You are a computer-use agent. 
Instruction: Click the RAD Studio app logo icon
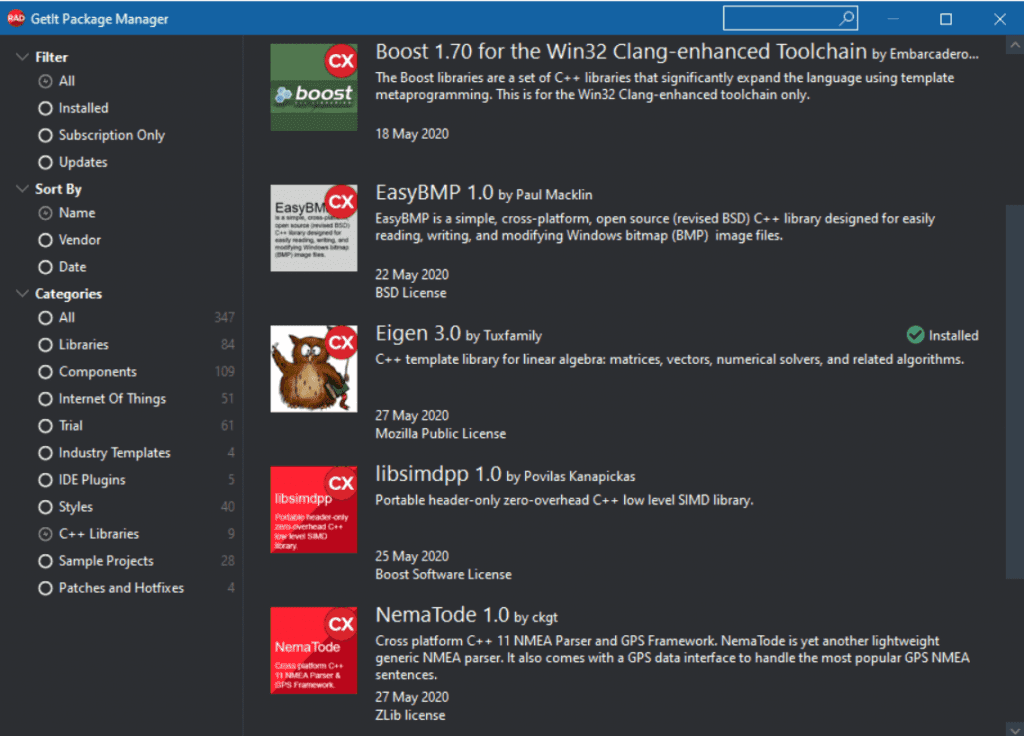pyautogui.click(x=16, y=18)
